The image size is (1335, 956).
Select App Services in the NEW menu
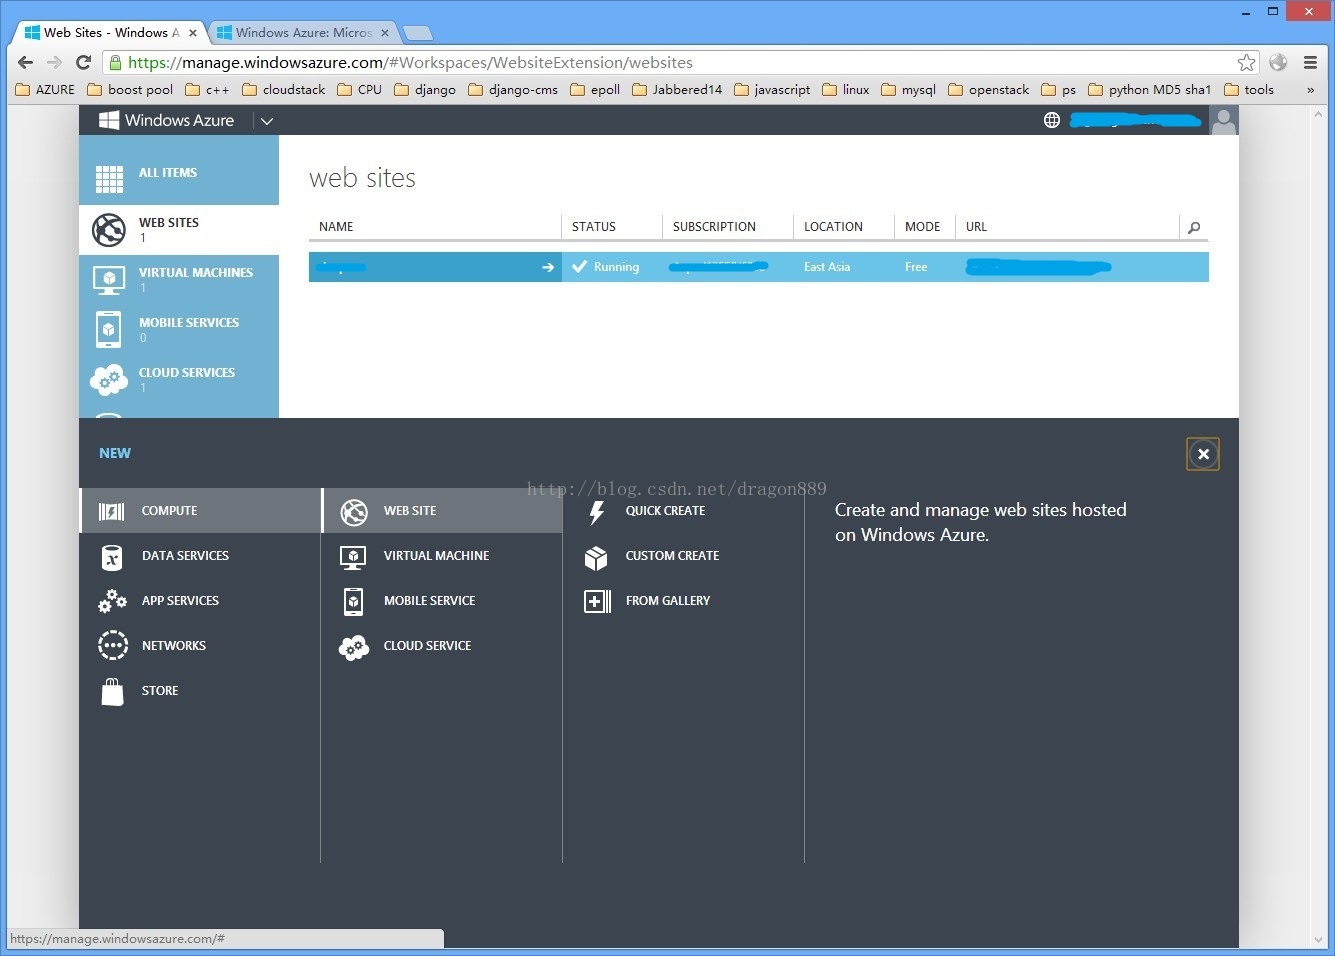click(x=200, y=600)
